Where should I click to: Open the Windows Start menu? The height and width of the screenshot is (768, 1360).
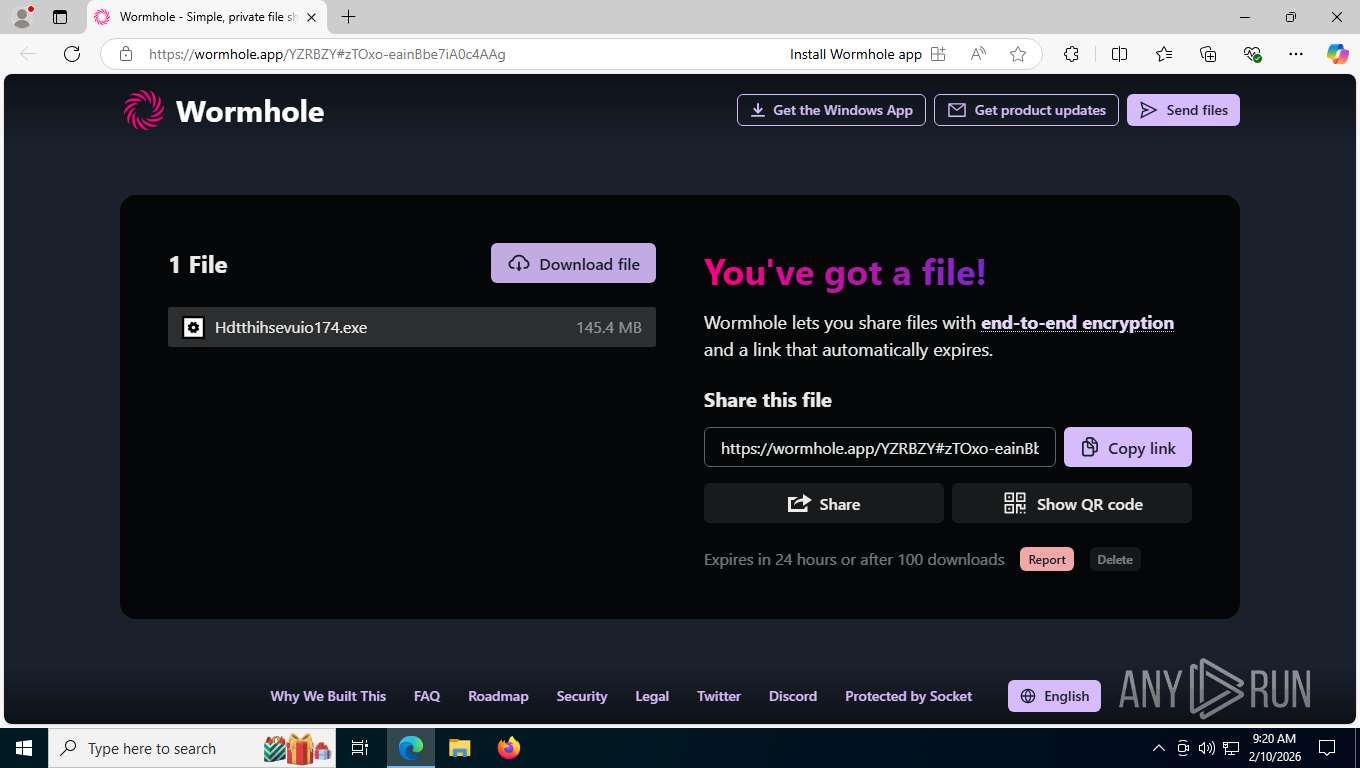pyautogui.click(x=24, y=748)
